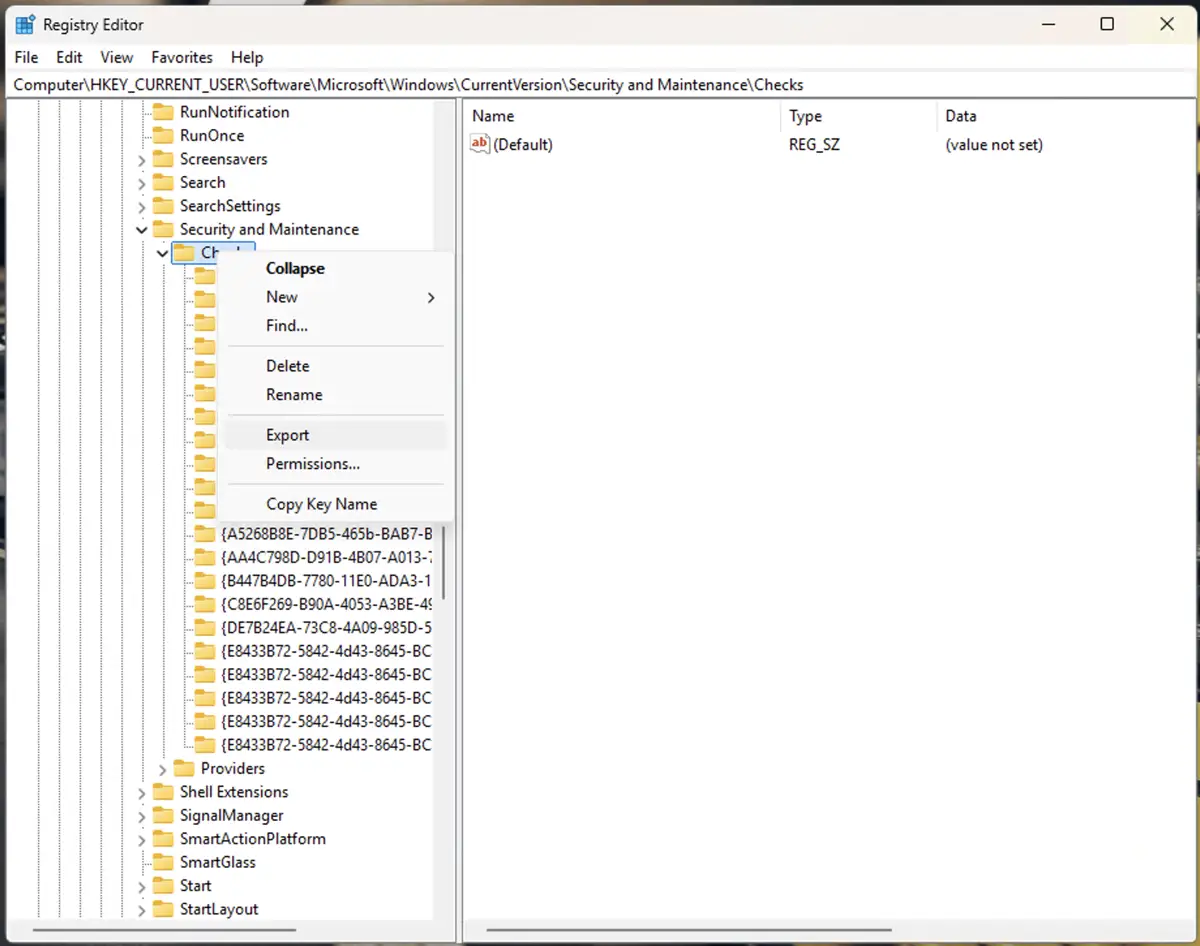
Task: Expand the SmartActionPlatform key
Action: click(141, 839)
